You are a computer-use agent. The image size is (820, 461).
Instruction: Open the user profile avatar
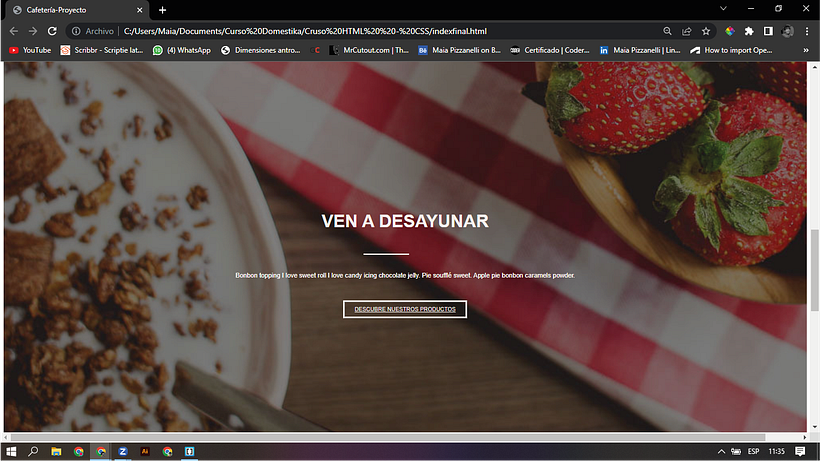click(x=788, y=31)
